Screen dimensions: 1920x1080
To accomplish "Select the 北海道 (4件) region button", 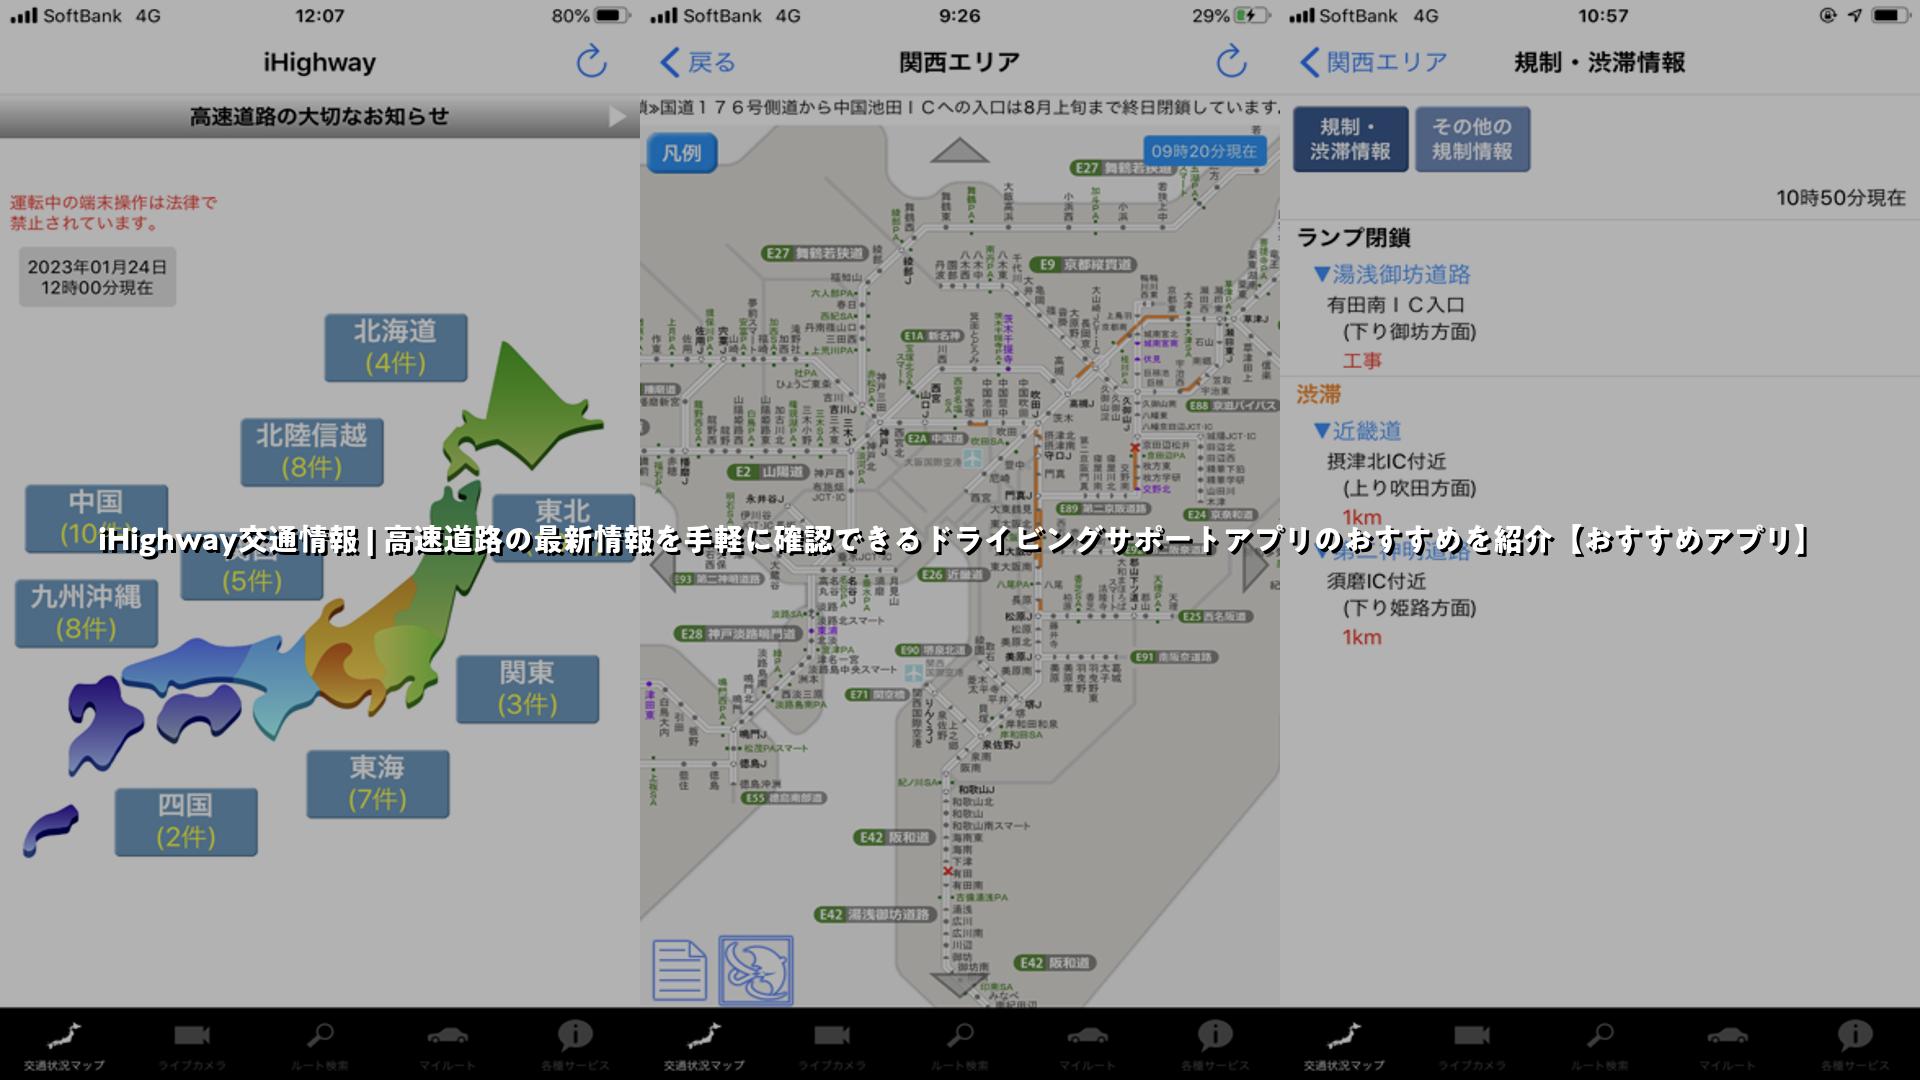I will pos(396,348).
